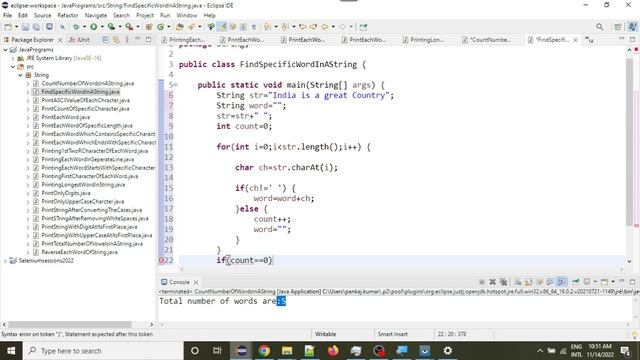The width and height of the screenshot is (640, 360).
Task: Open the hidden editor tabs list
Action: point(589,40)
